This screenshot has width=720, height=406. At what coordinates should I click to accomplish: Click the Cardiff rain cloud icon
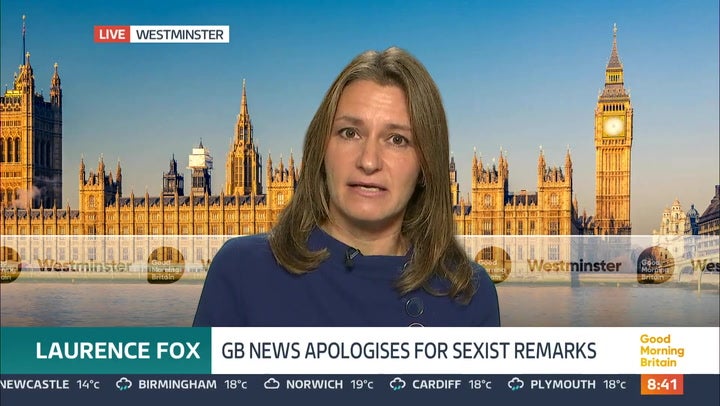[398, 384]
